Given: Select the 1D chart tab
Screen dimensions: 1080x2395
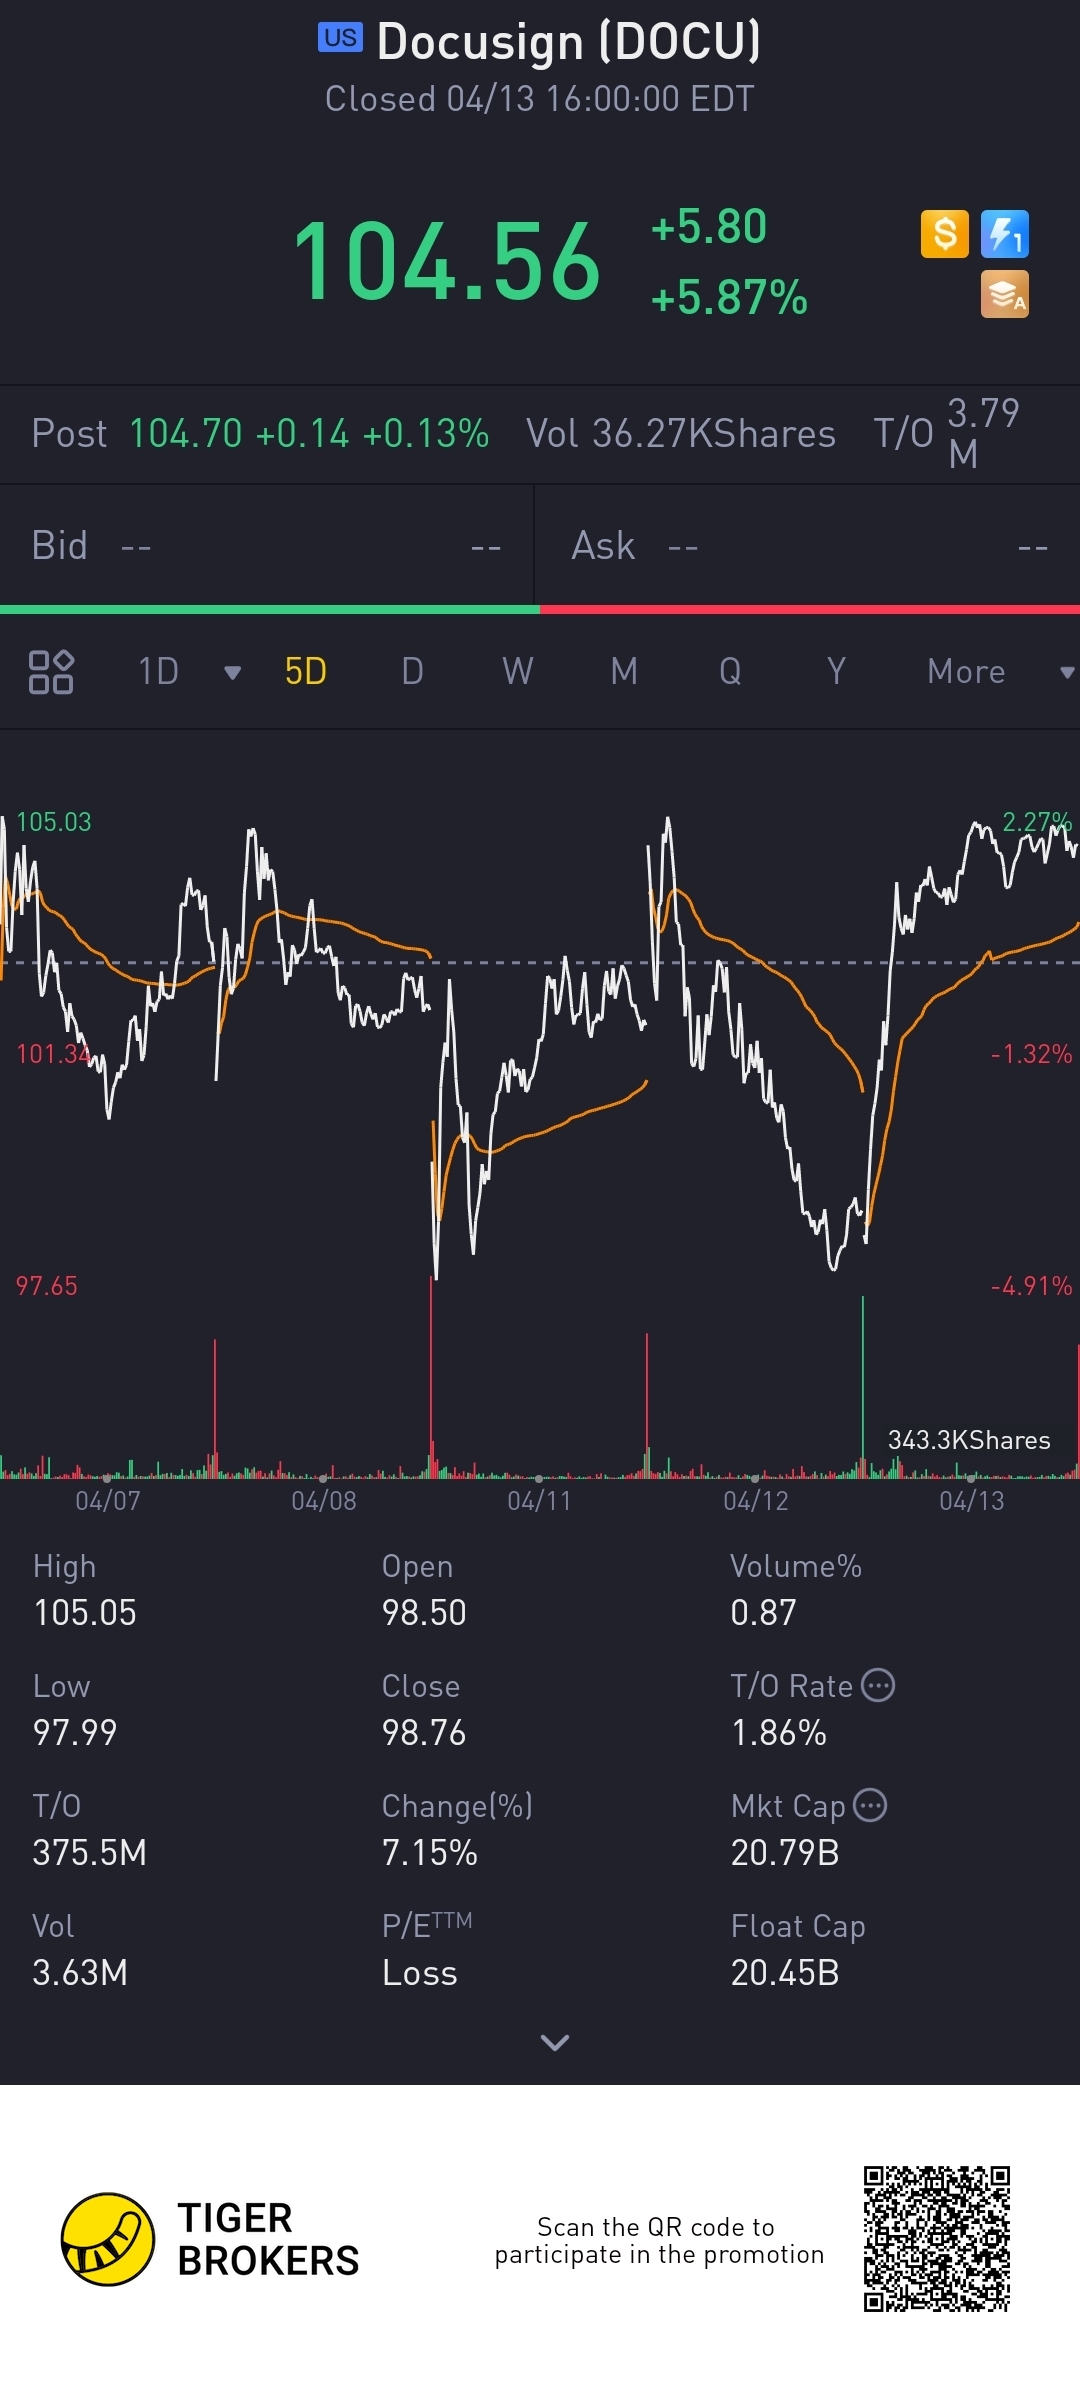Looking at the screenshot, I should tap(158, 671).
